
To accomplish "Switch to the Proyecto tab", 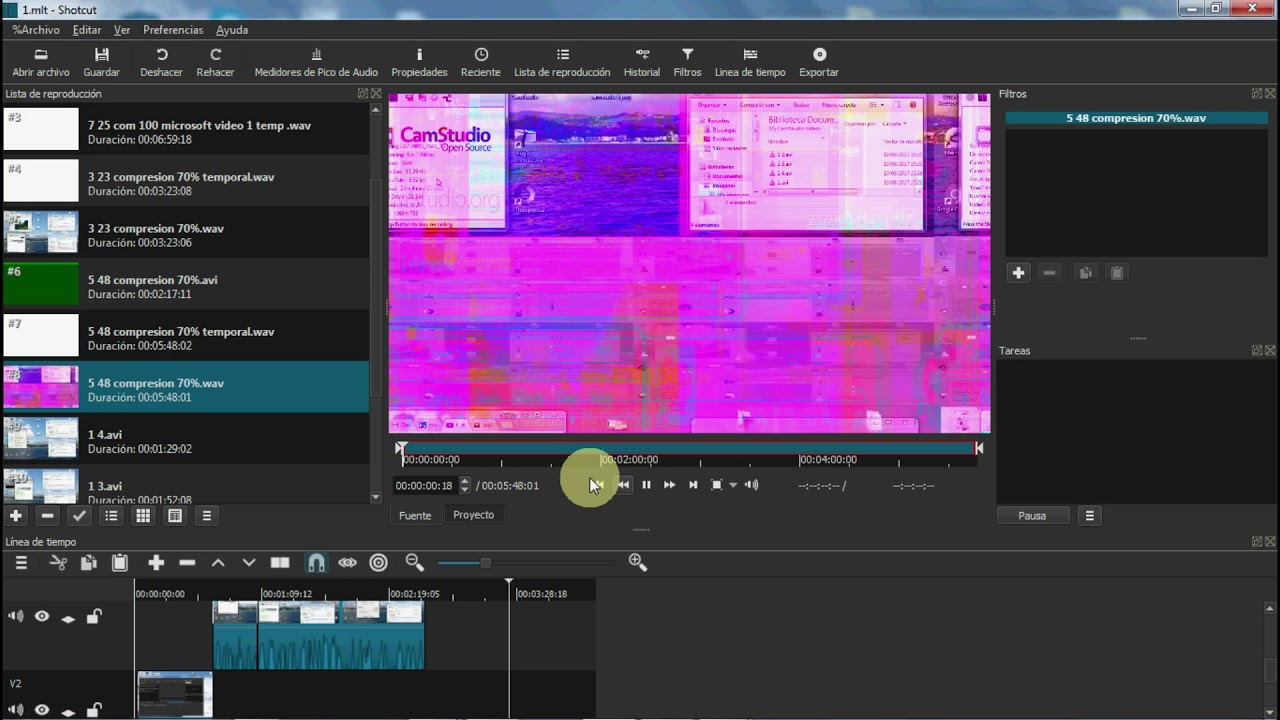I will click(474, 515).
